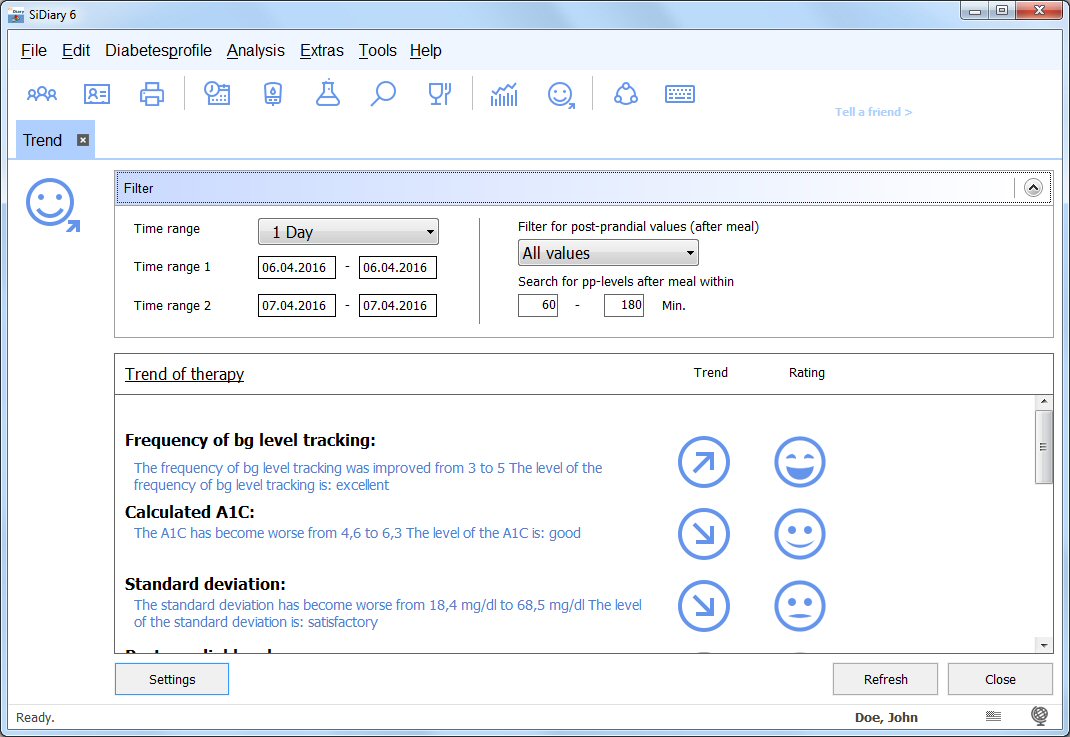Open the Analysis menu
1070x737 pixels.
pos(255,51)
